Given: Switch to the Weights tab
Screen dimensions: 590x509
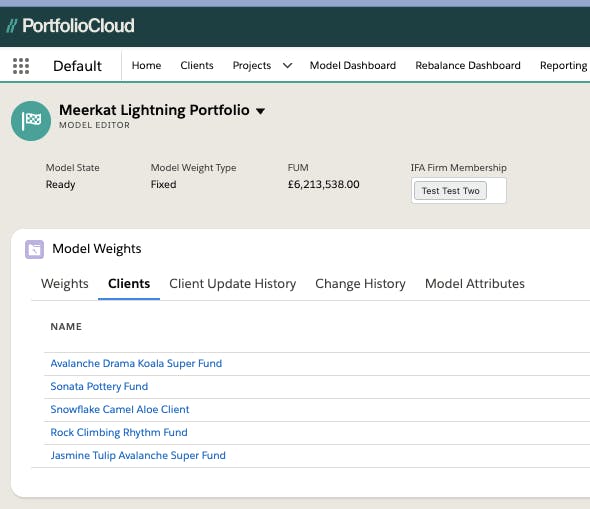Looking at the screenshot, I should (65, 284).
